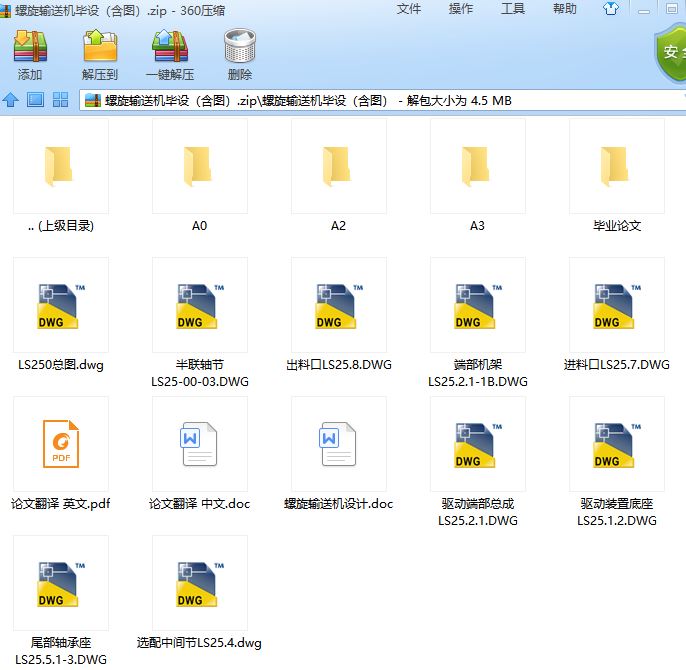Open the skin (shirt) icon in the title bar

coord(611,8)
